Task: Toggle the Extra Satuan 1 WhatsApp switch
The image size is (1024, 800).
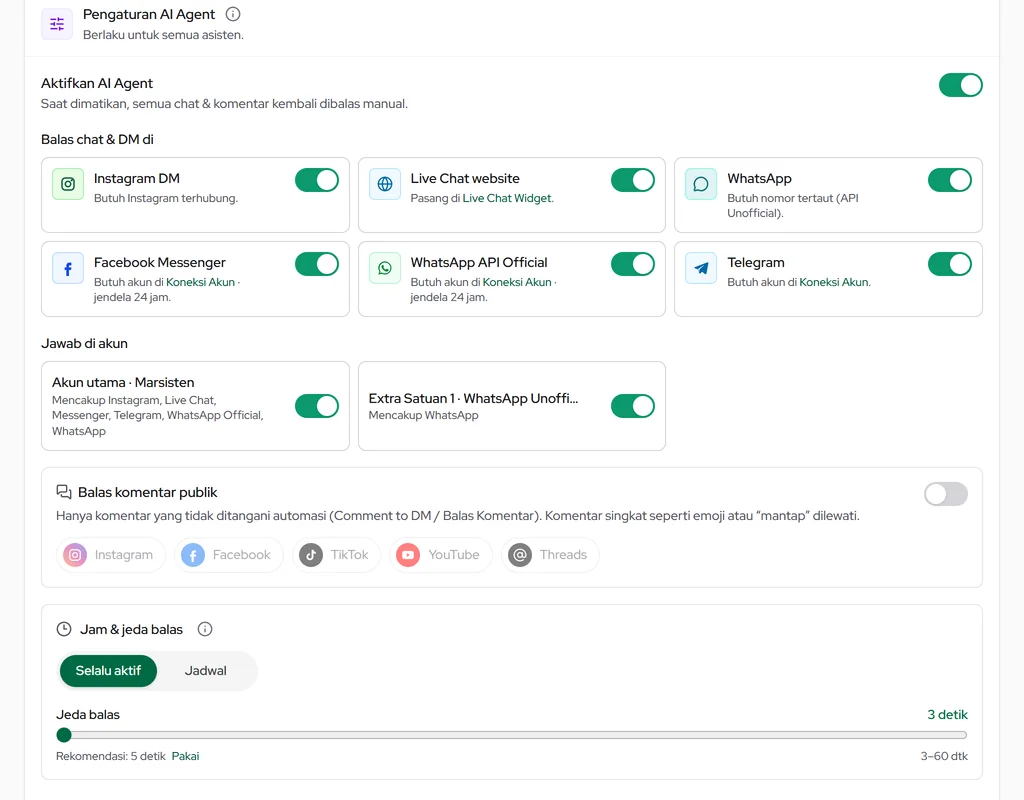Action: click(633, 406)
